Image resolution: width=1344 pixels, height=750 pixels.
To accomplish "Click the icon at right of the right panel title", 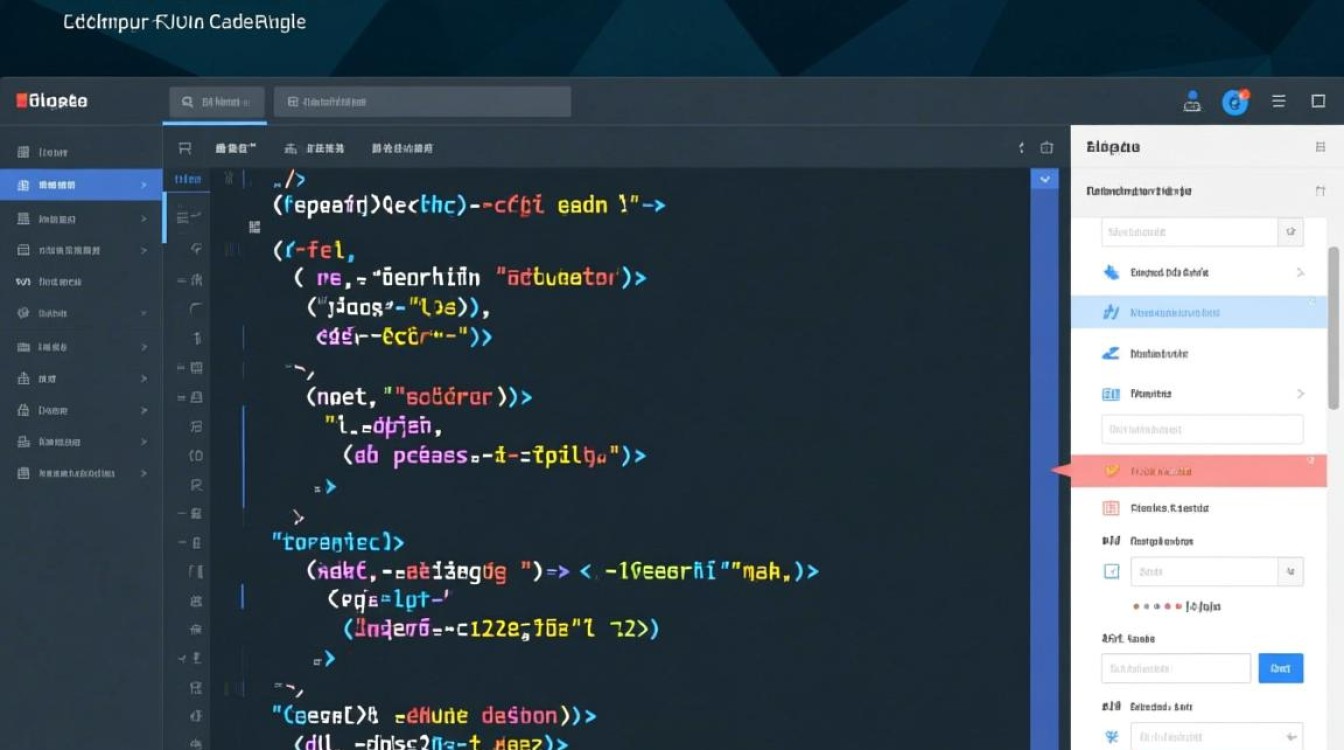I will 1320,147.
